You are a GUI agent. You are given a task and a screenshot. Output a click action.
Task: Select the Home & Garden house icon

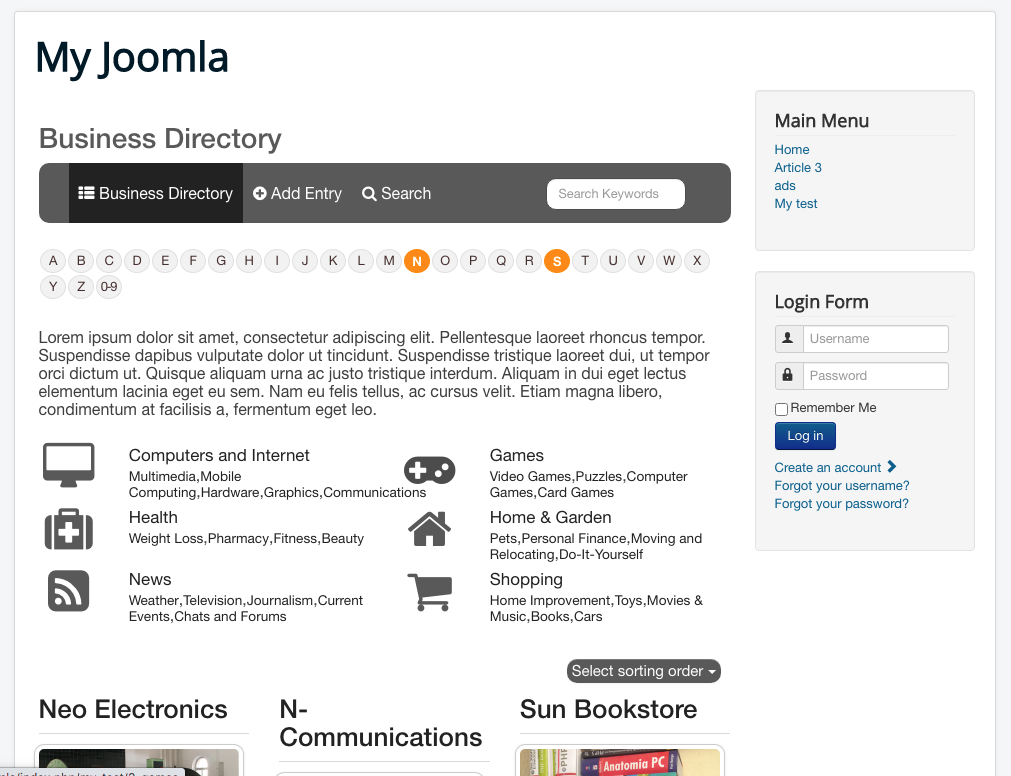click(x=429, y=529)
